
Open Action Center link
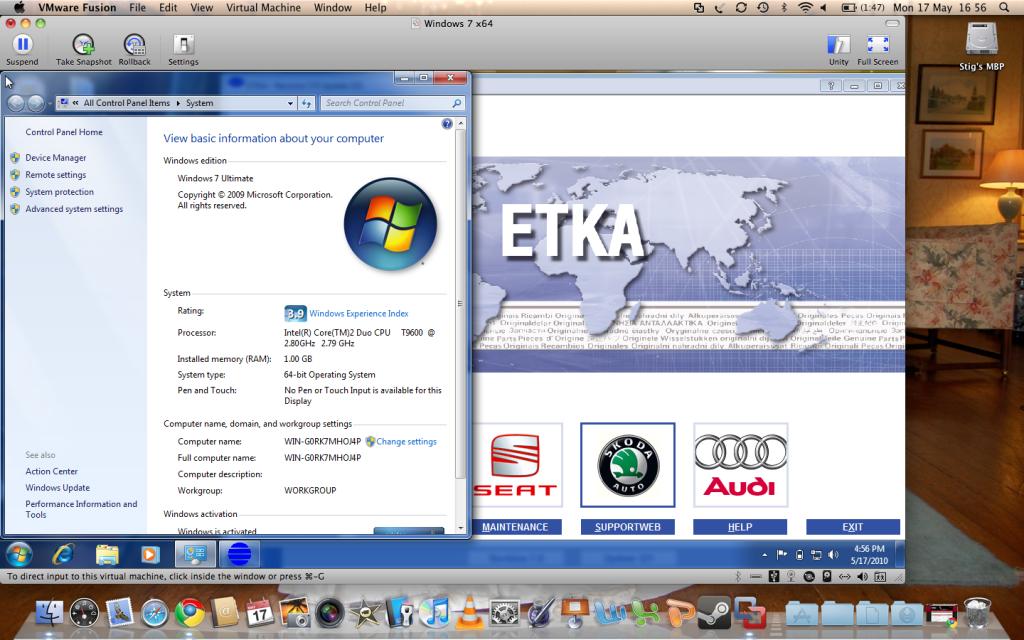pos(52,472)
